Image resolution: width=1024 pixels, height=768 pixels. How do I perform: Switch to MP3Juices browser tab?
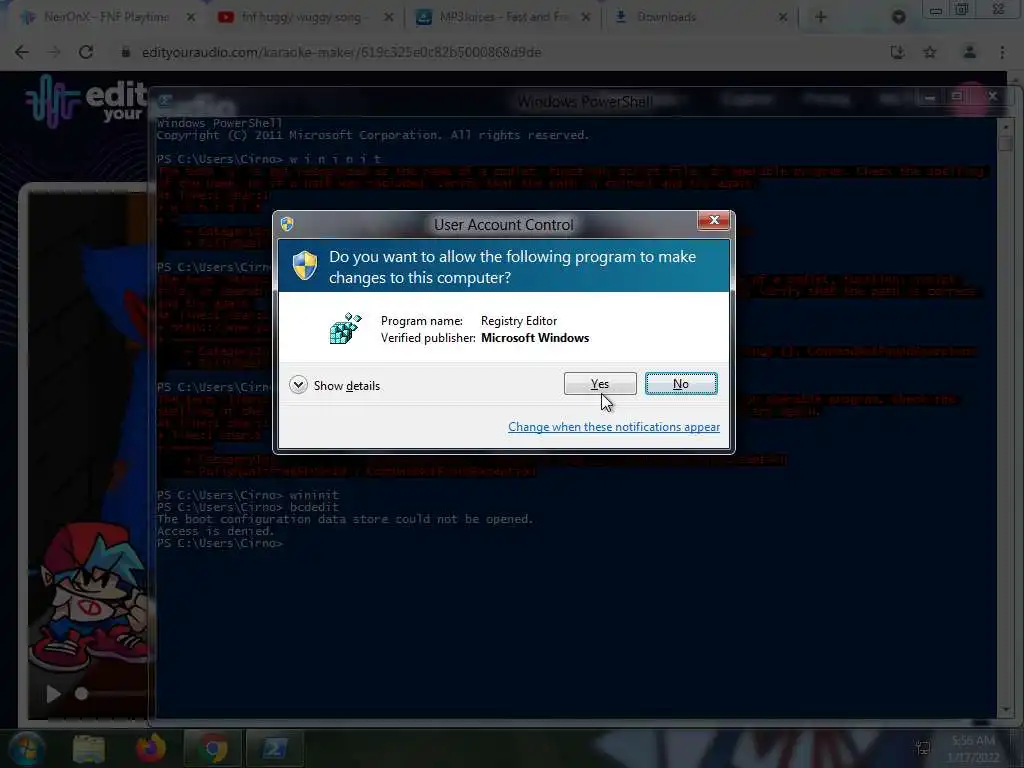pyautogui.click(x=504, y=17)
